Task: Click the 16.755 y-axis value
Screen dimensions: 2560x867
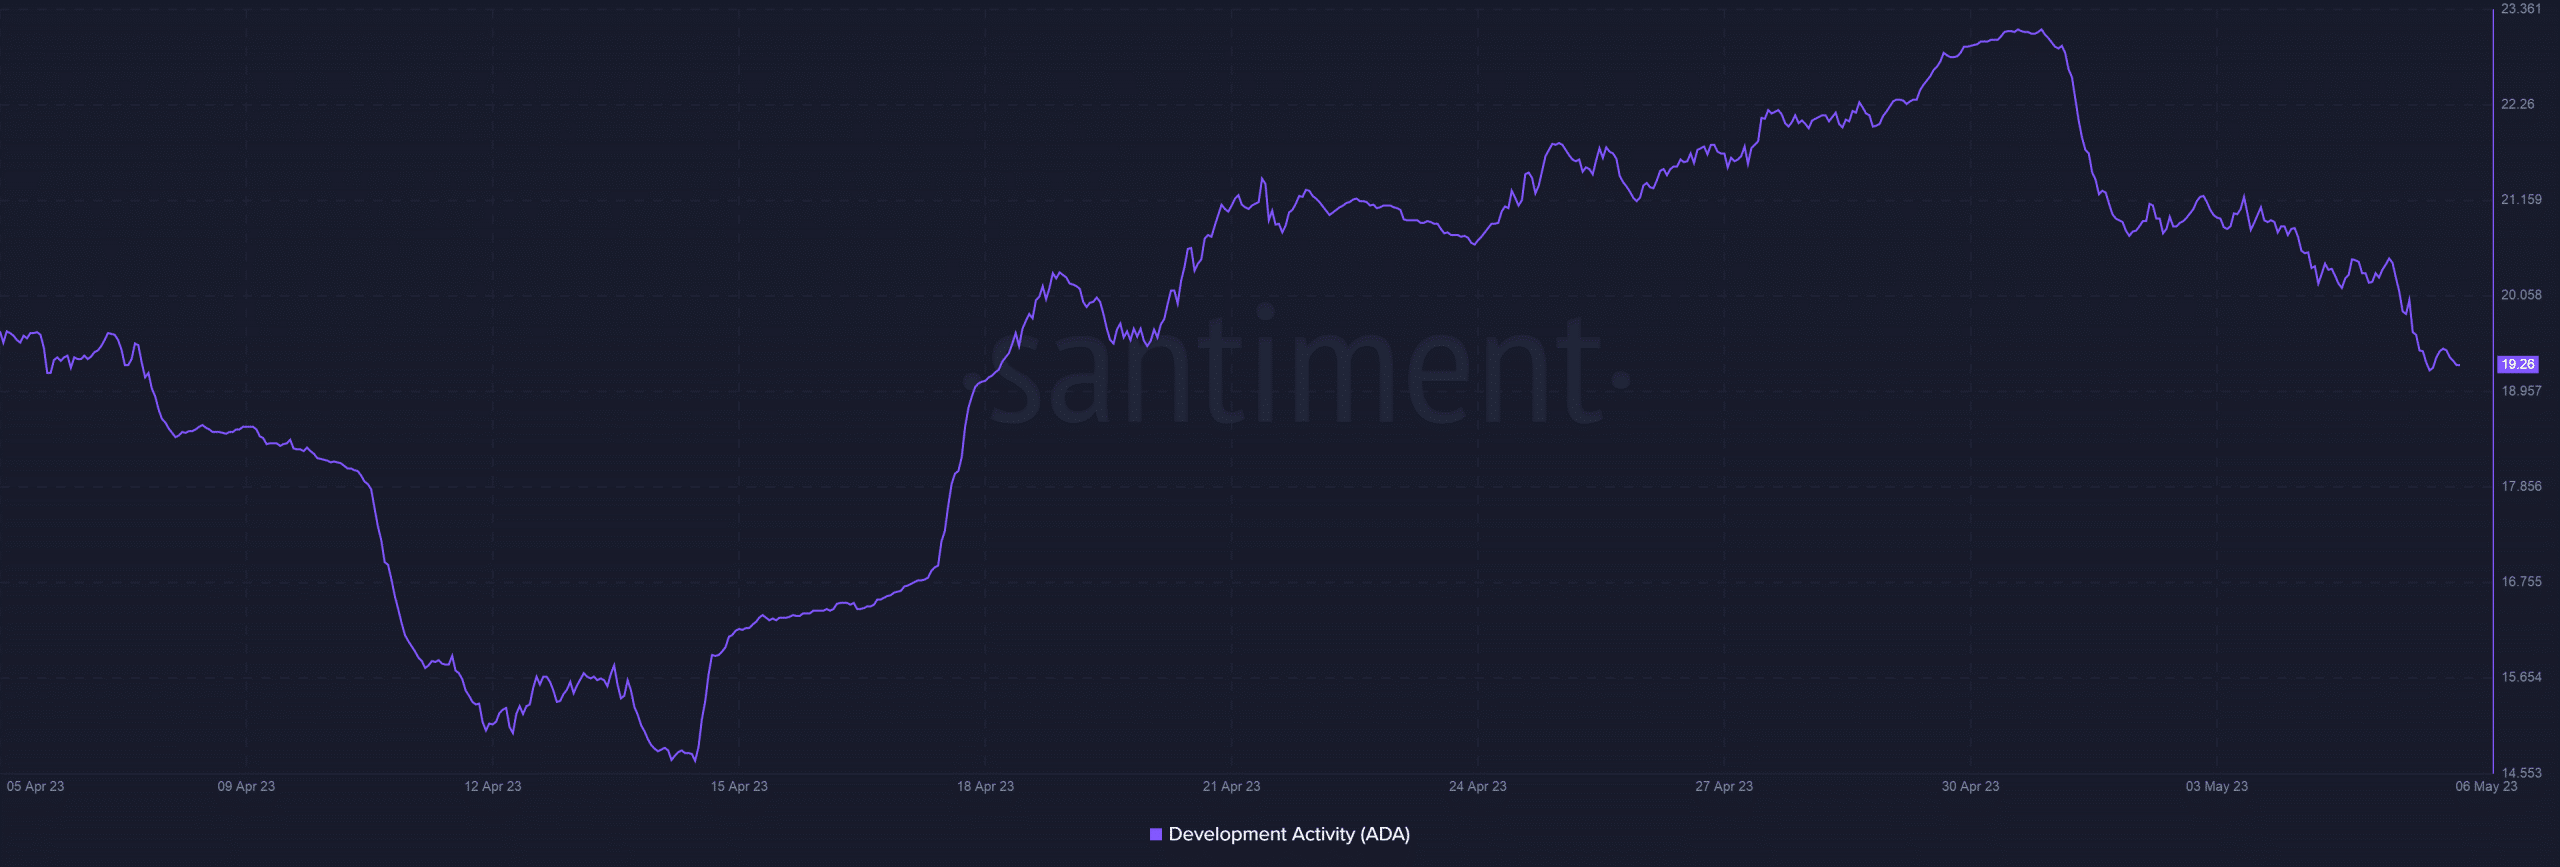Action: 2521,581
